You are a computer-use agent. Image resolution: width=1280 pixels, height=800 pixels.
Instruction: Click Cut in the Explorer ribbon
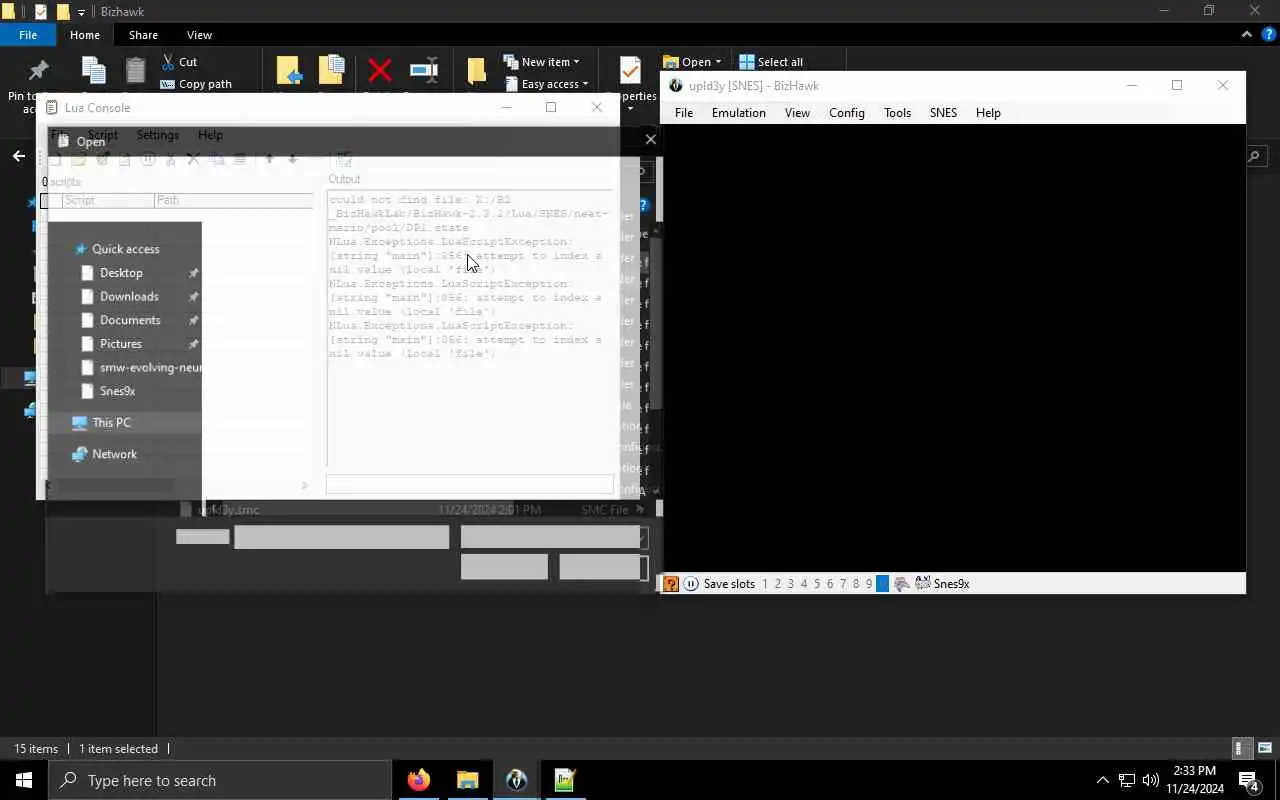point(179,62)
